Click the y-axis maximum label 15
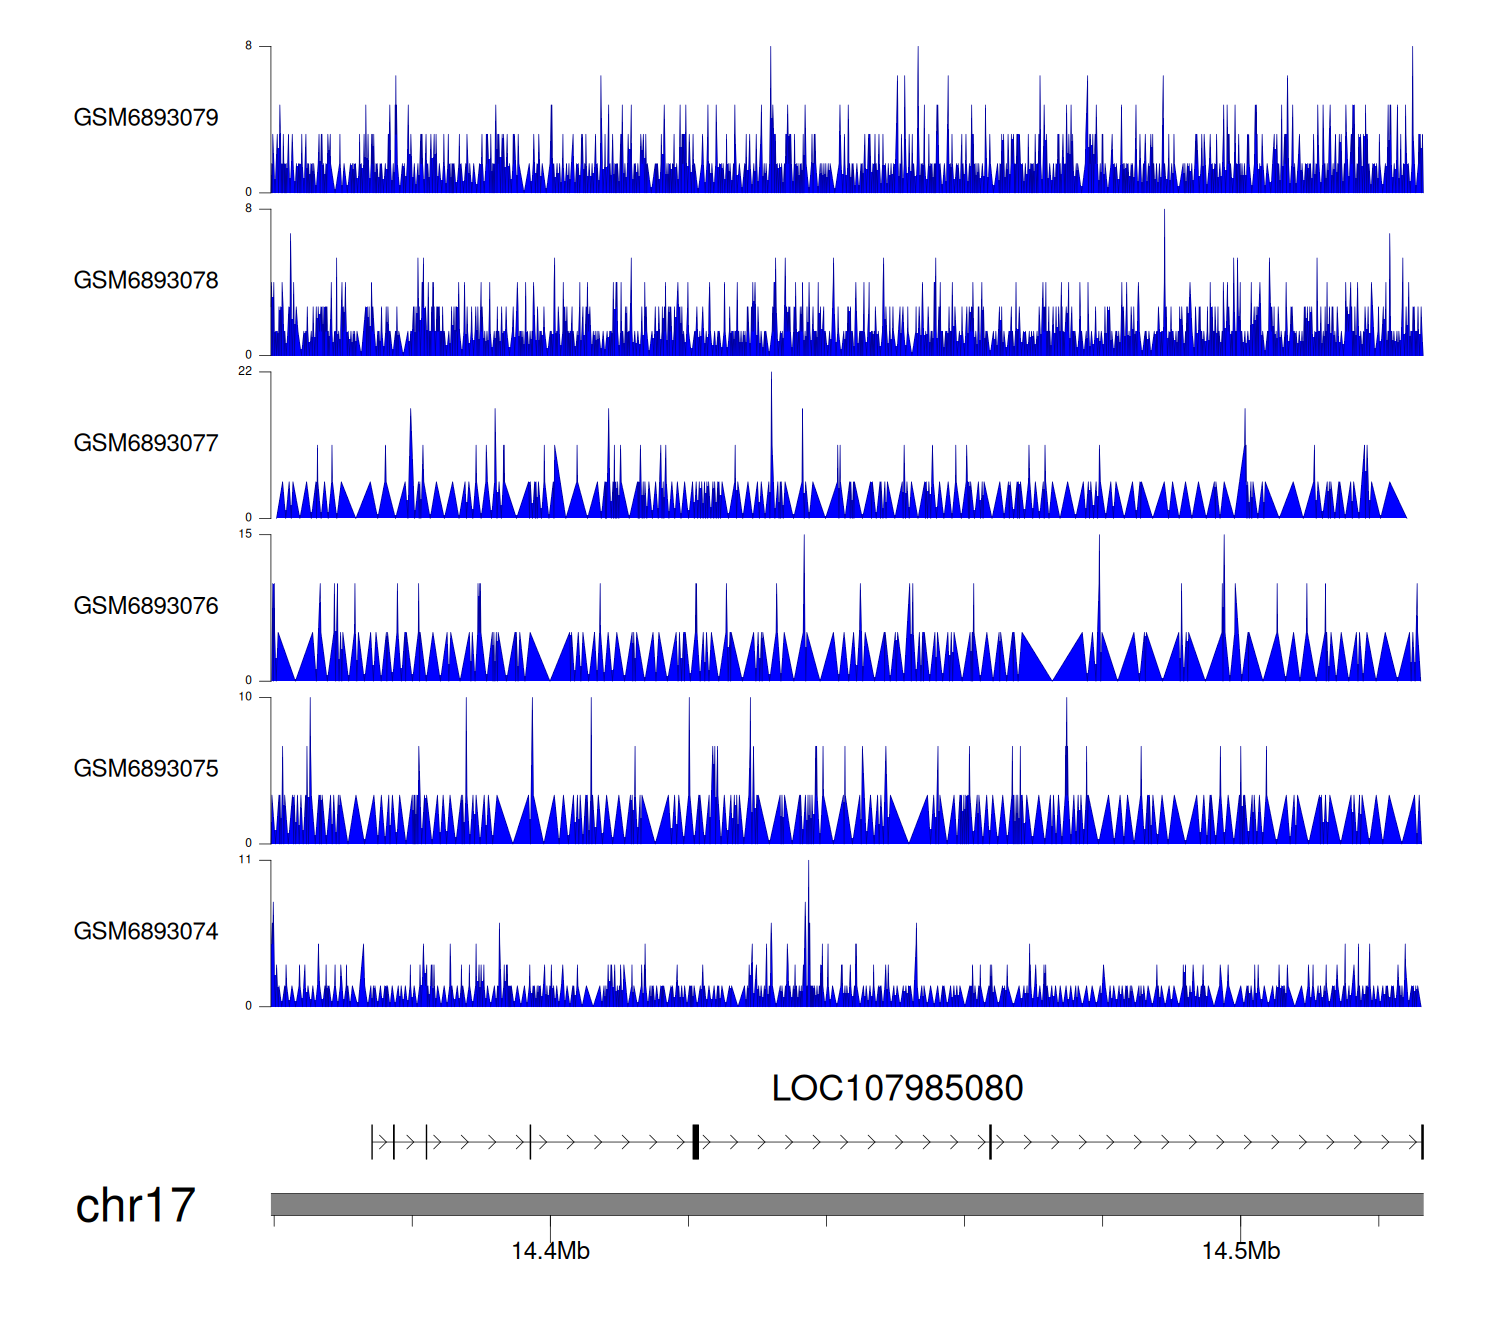1500x1320 pixels. click(x=245, y=535)
